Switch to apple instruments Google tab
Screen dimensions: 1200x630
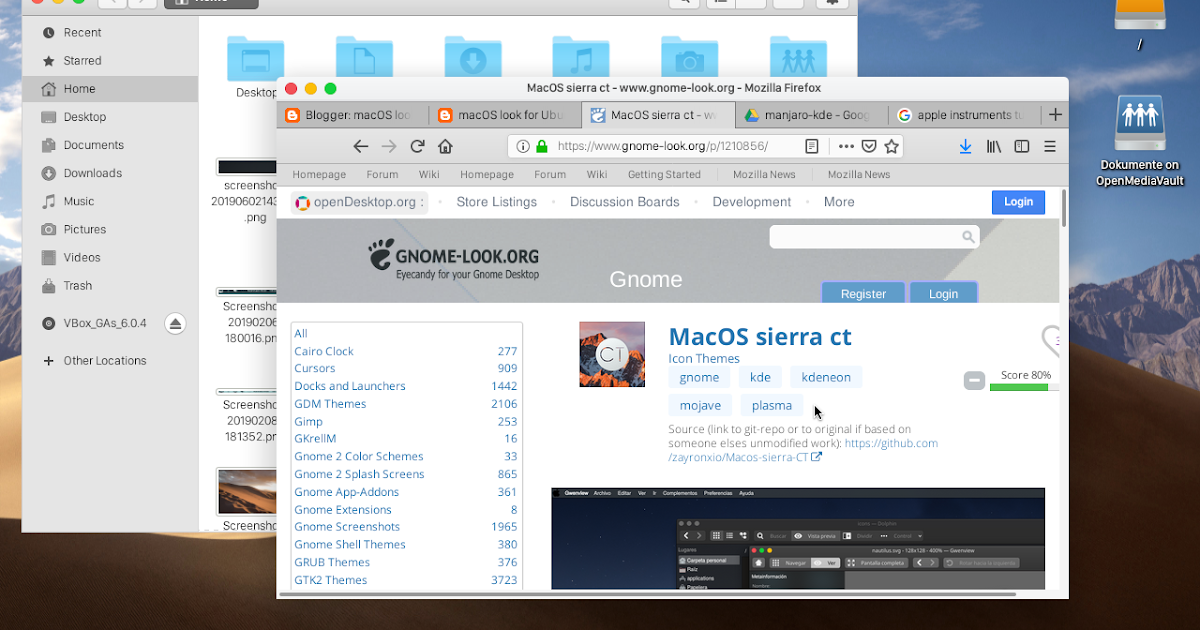coord(964,115)
